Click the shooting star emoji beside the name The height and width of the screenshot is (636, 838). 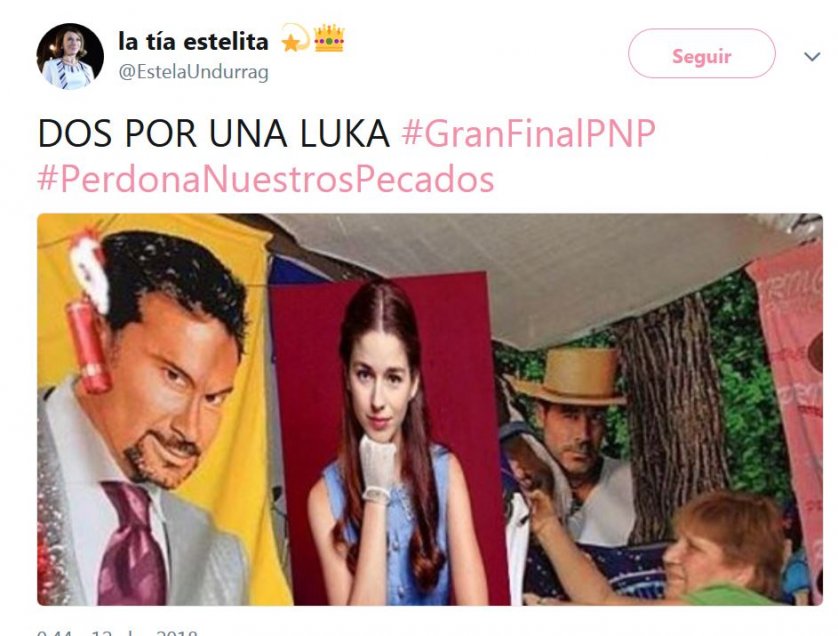(x=296, y=38)
